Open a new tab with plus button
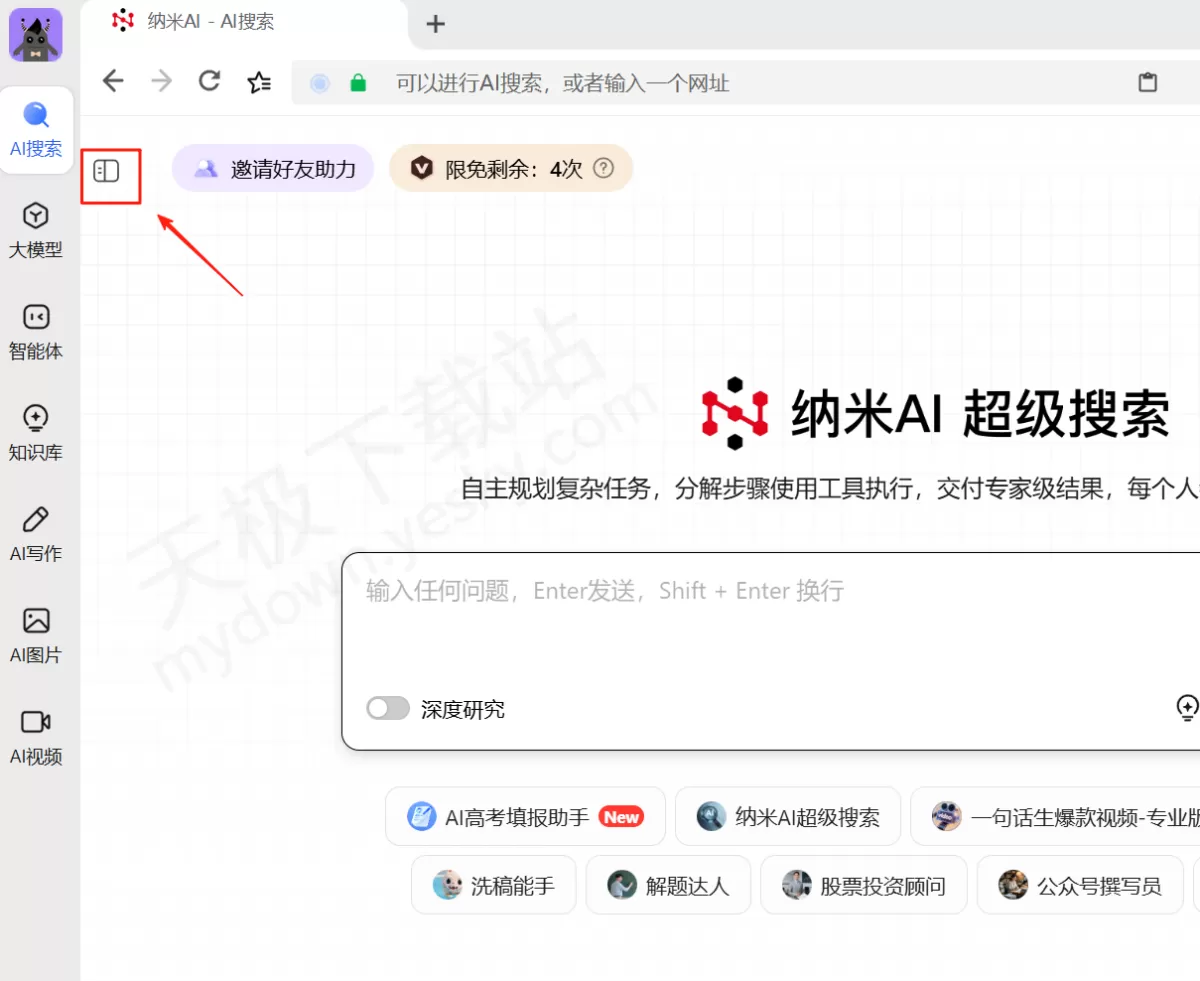 (435, 24)
